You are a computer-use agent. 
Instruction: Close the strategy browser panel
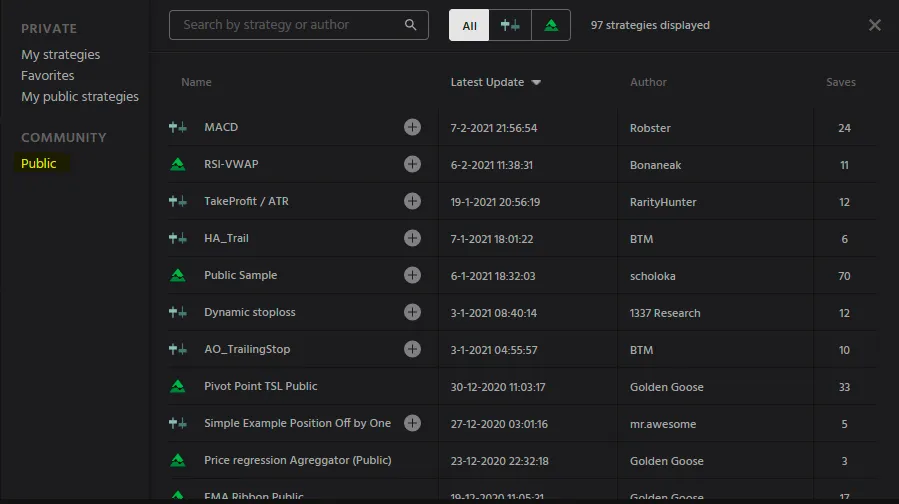tap(874, 25)
